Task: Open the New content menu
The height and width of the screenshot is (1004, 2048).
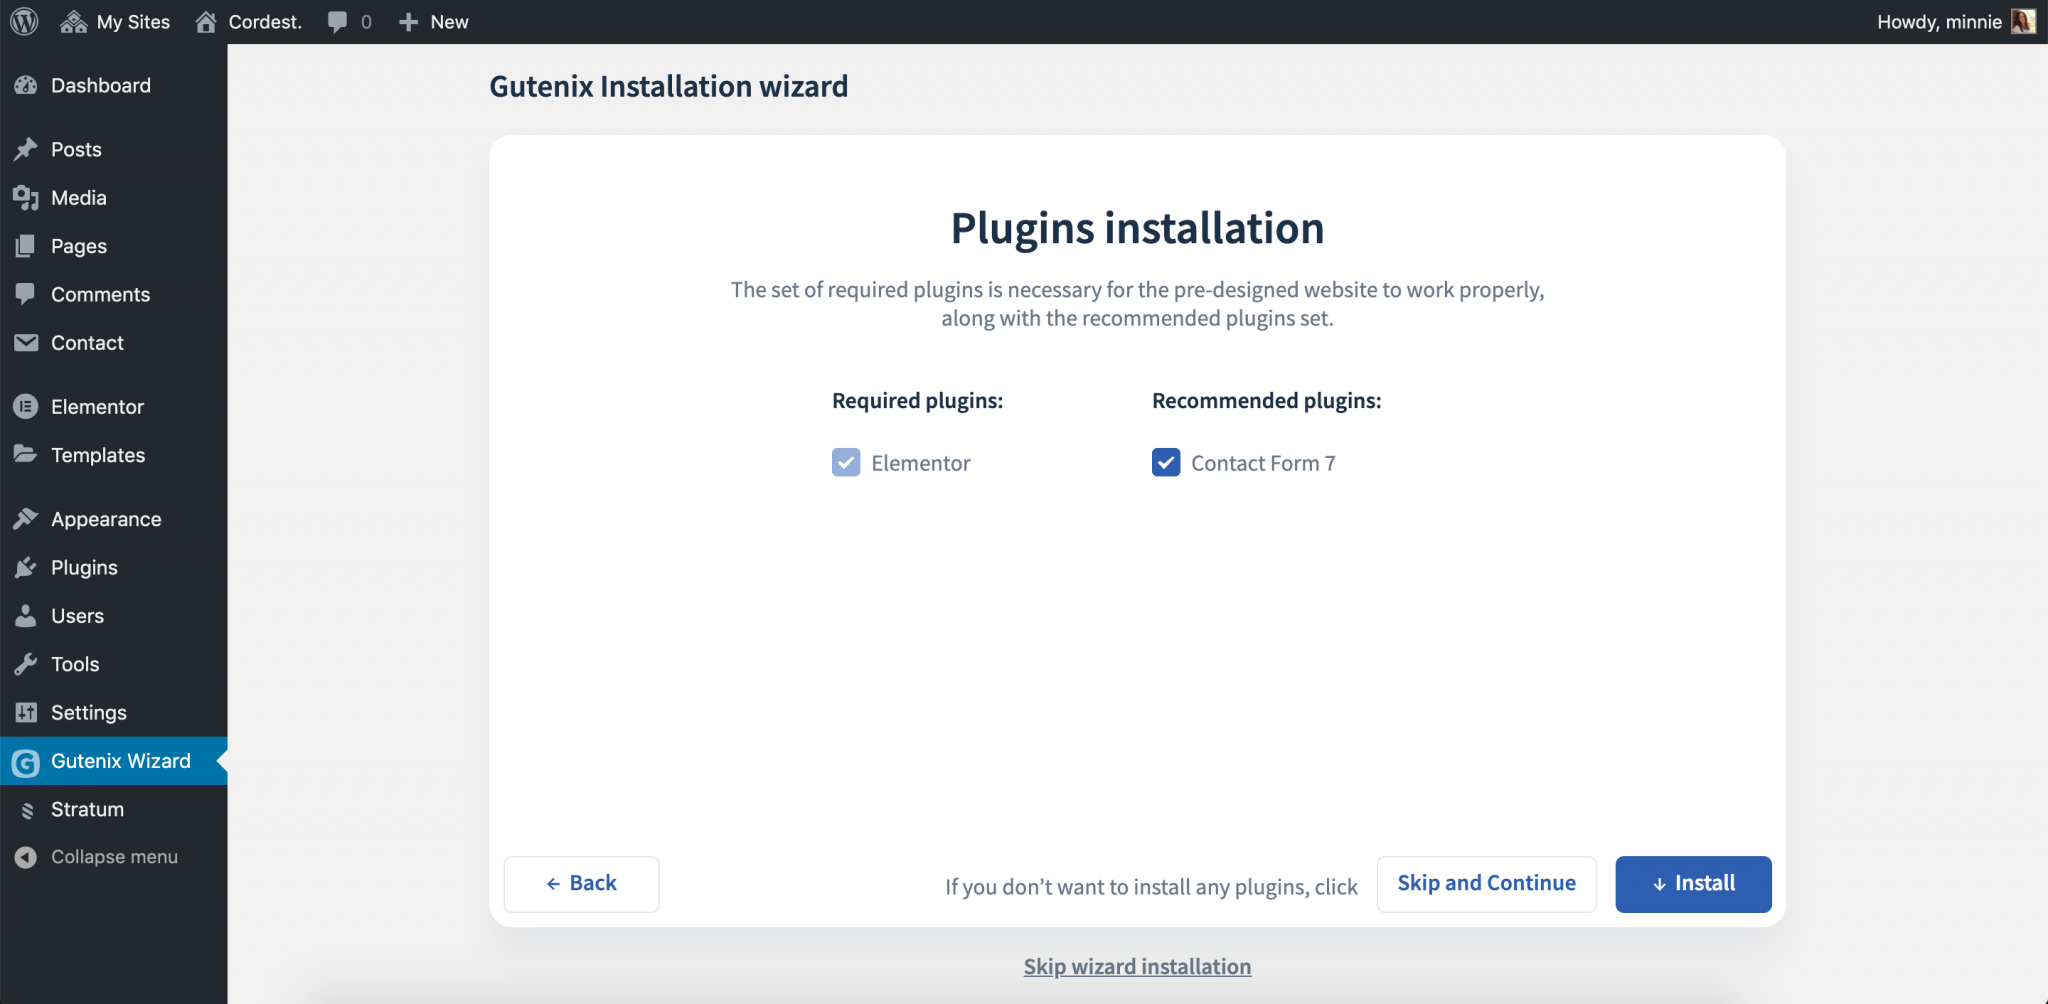Action: tap(433, 22)
